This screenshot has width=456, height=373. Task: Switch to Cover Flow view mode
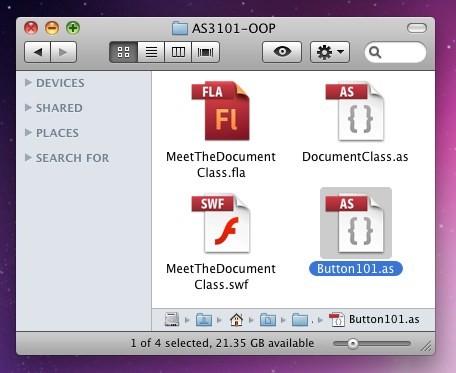pos(206,52)
